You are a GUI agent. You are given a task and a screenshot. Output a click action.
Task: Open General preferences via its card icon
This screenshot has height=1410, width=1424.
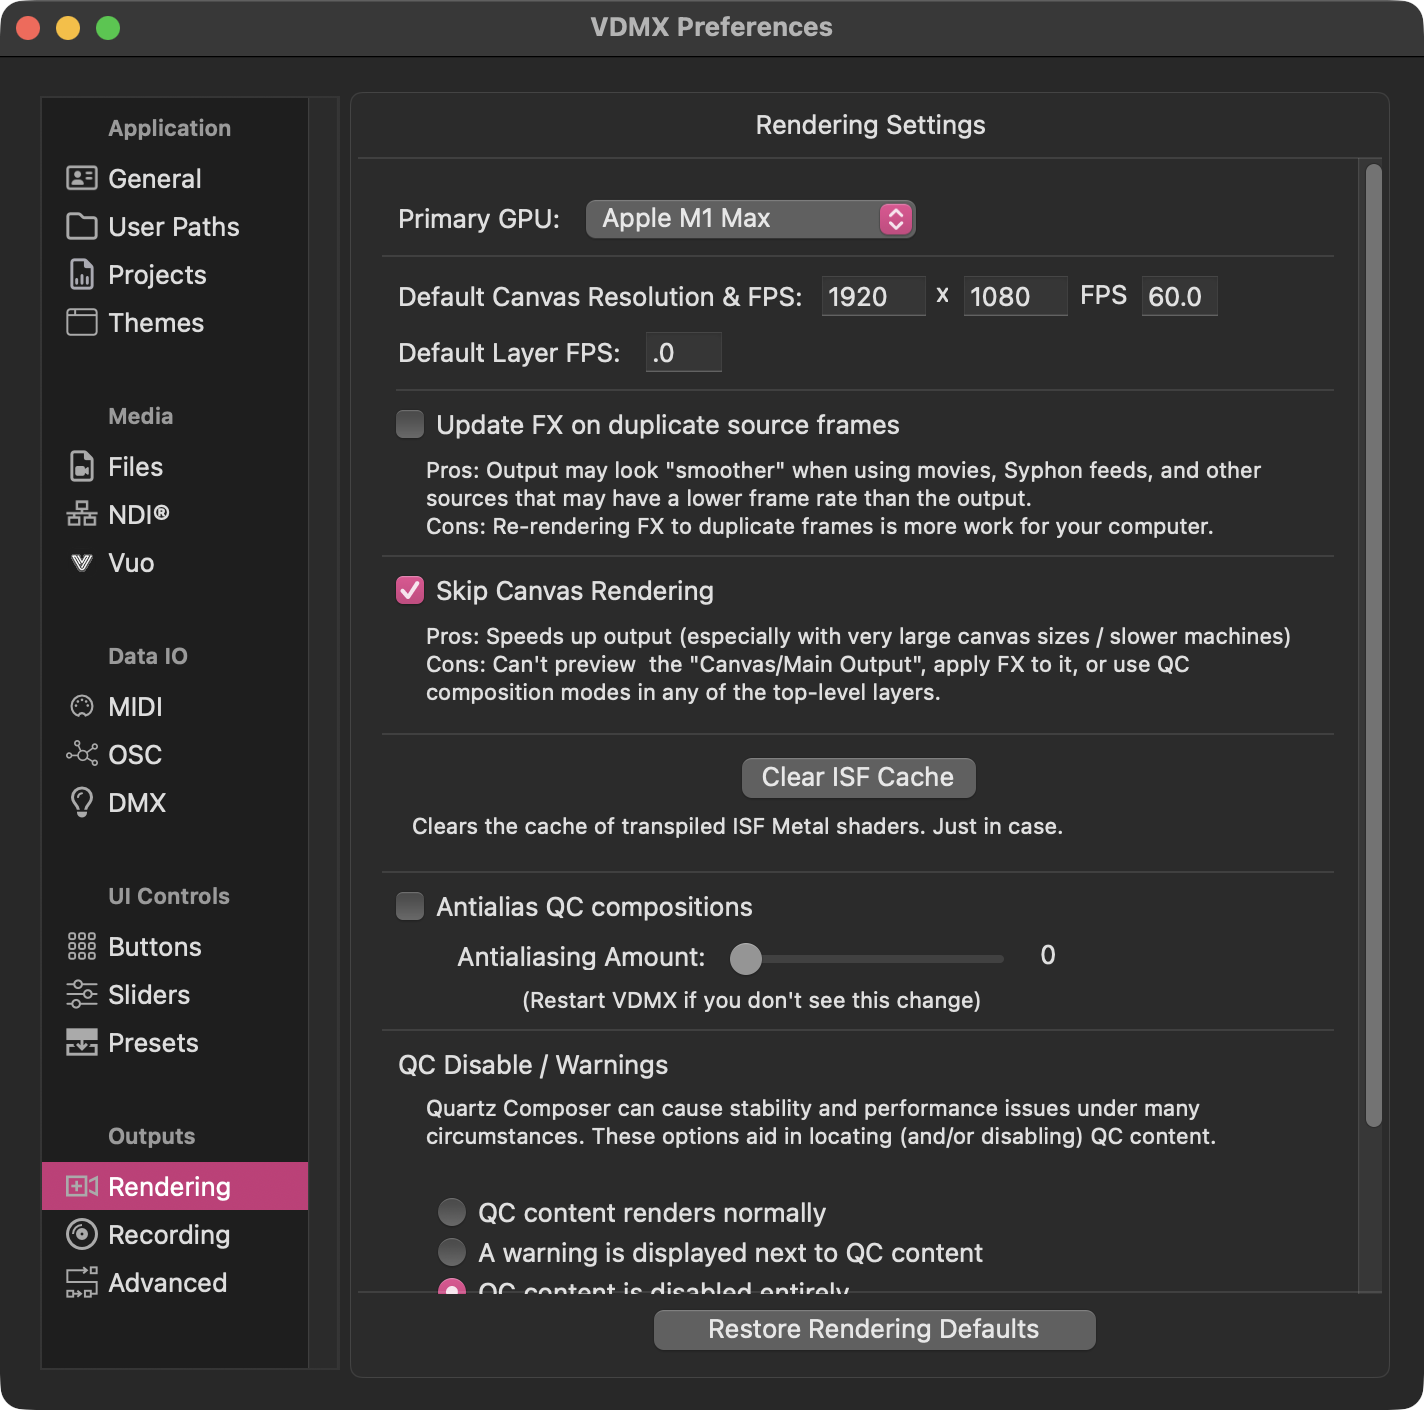click(81, 179)
